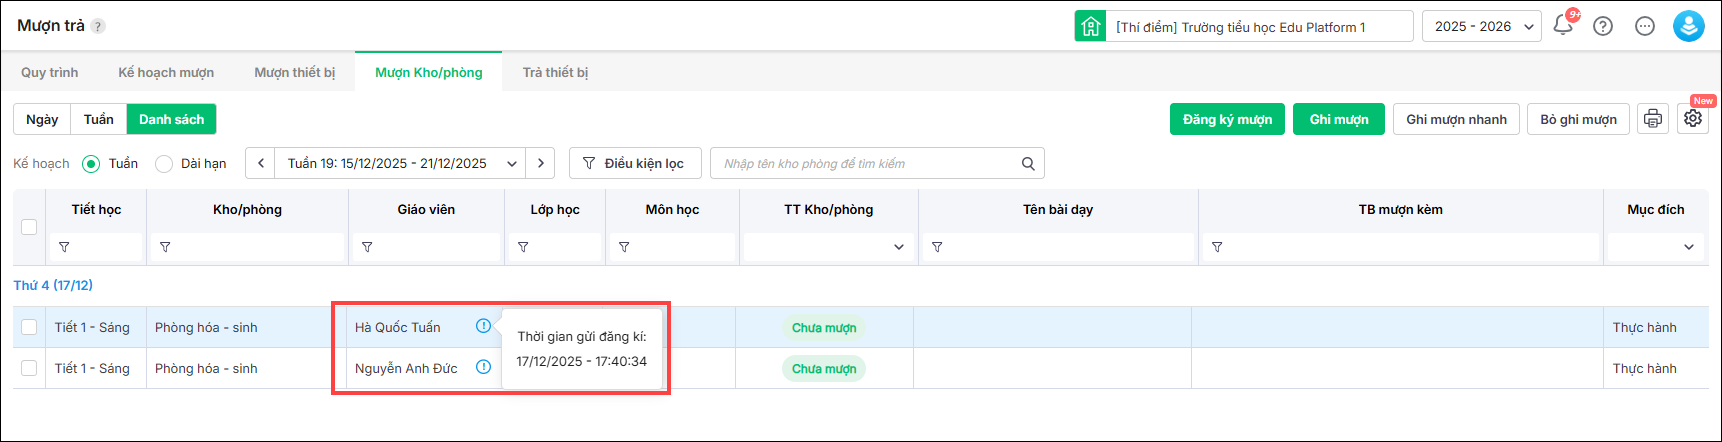Image resolution: width=1722 pixels, height=442 pixels.
Task: Select the Tuần radio button
Action: [91, 164]
